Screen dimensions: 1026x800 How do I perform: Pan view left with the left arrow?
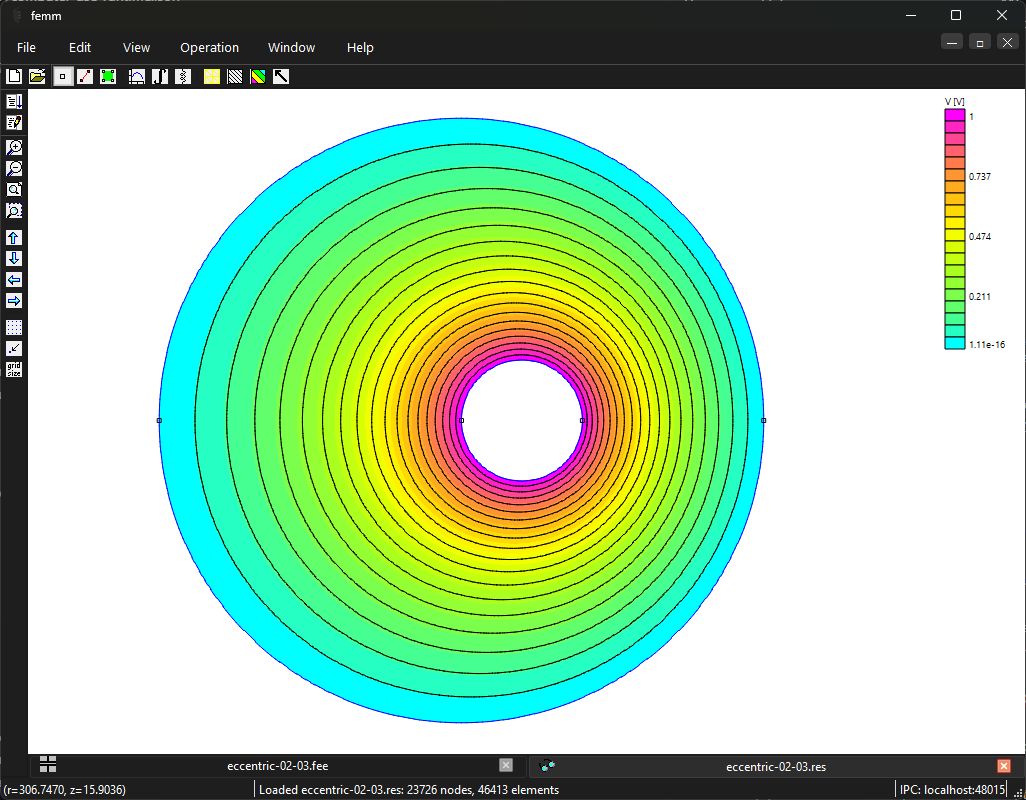14,279
